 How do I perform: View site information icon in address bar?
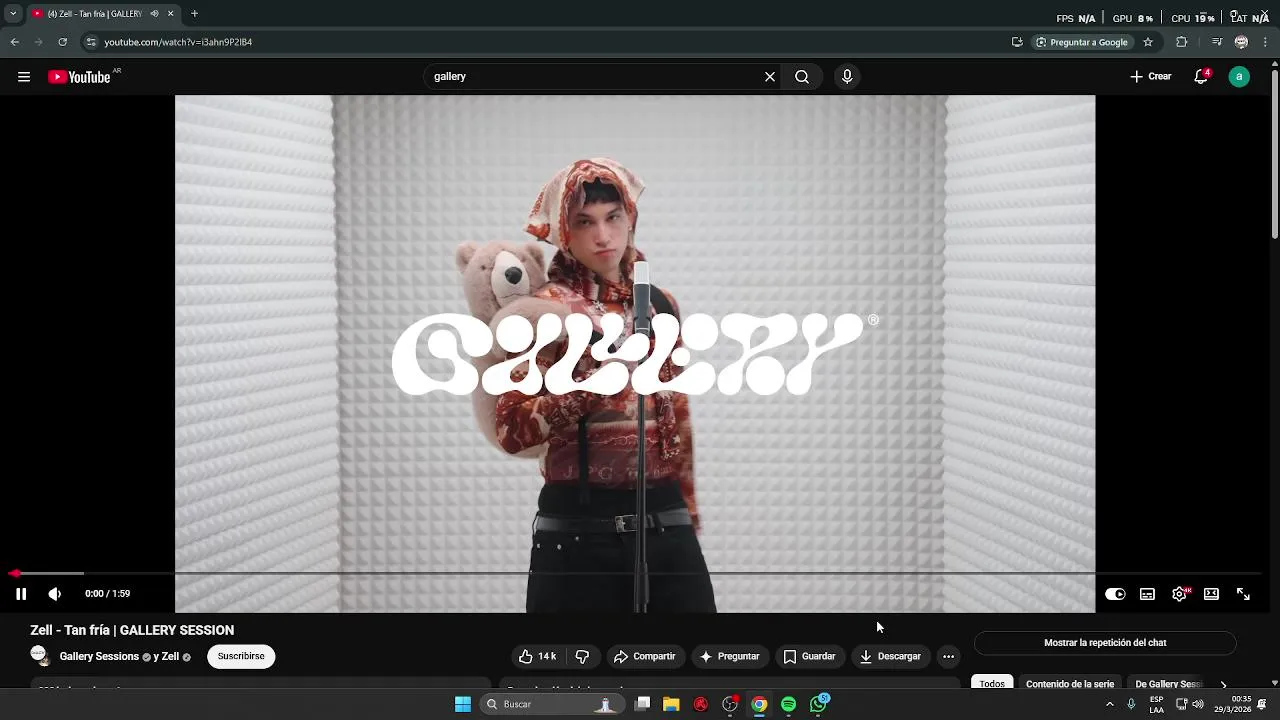coord(91,42)
